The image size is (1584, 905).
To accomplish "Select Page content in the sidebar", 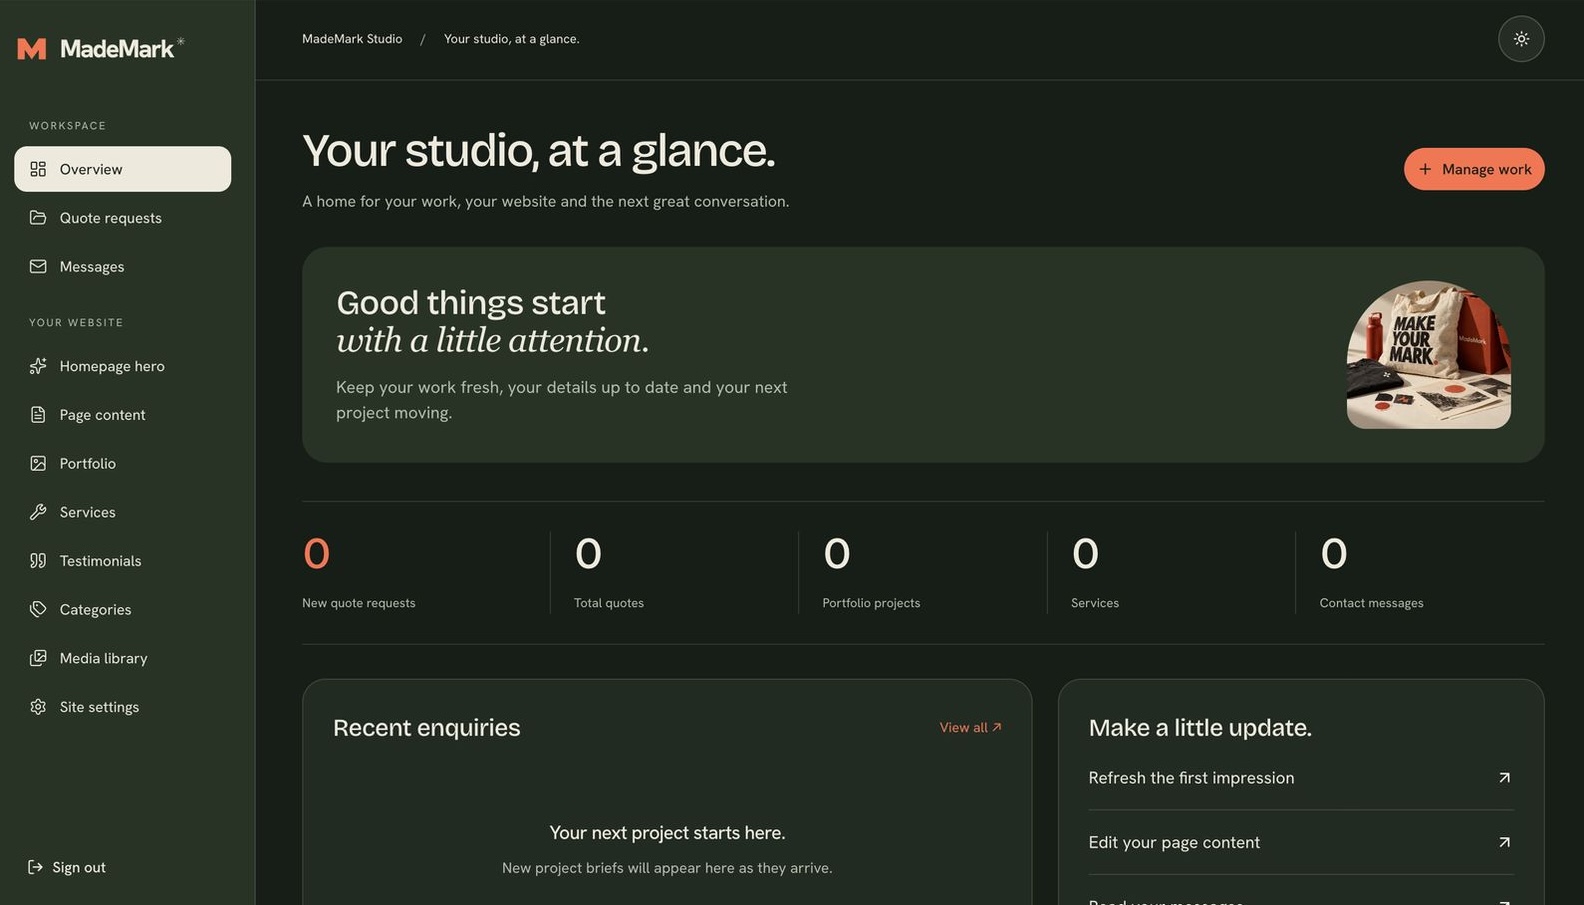I will [x=123, y=415].
